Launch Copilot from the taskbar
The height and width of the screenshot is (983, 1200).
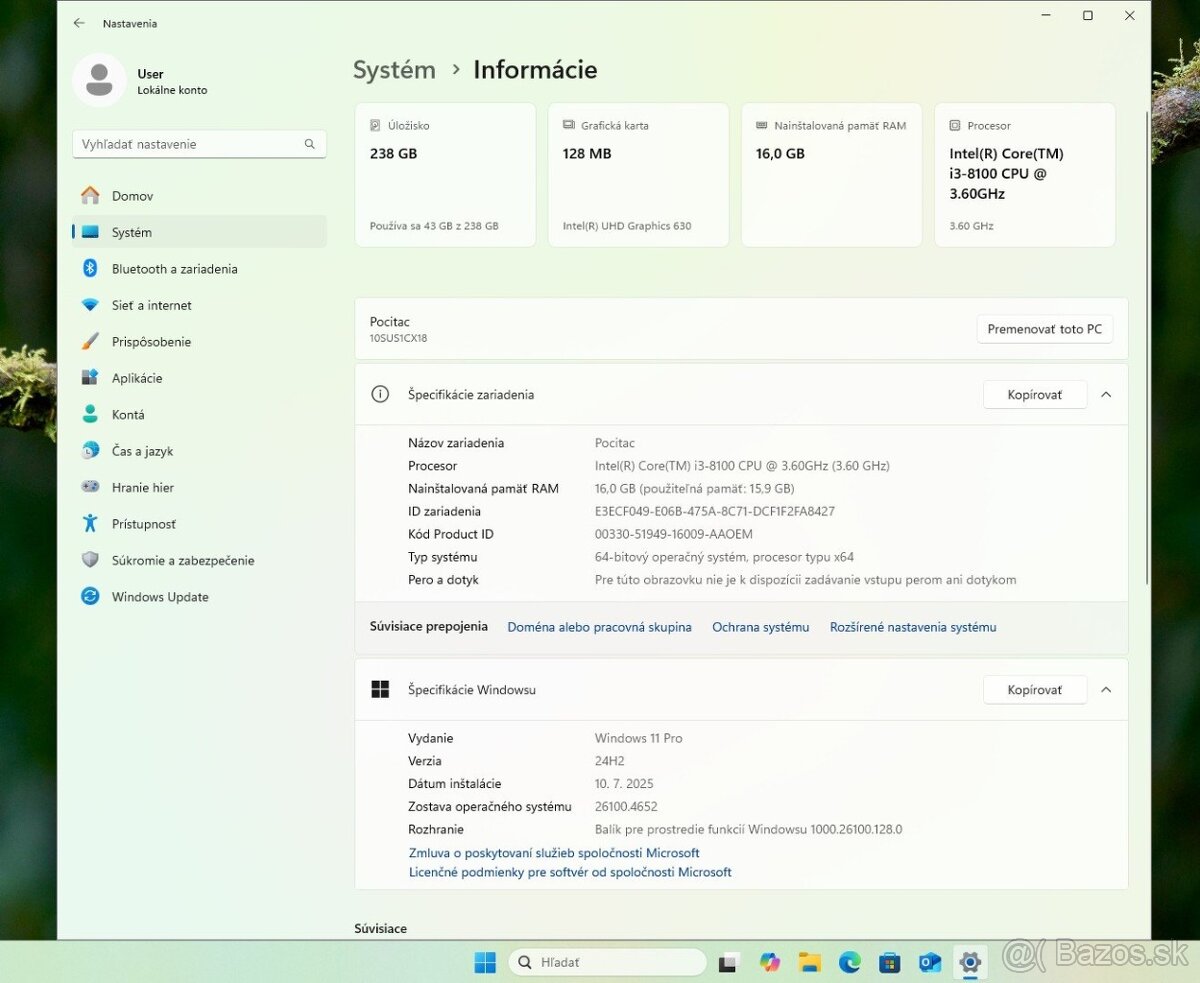click(769, 963)
